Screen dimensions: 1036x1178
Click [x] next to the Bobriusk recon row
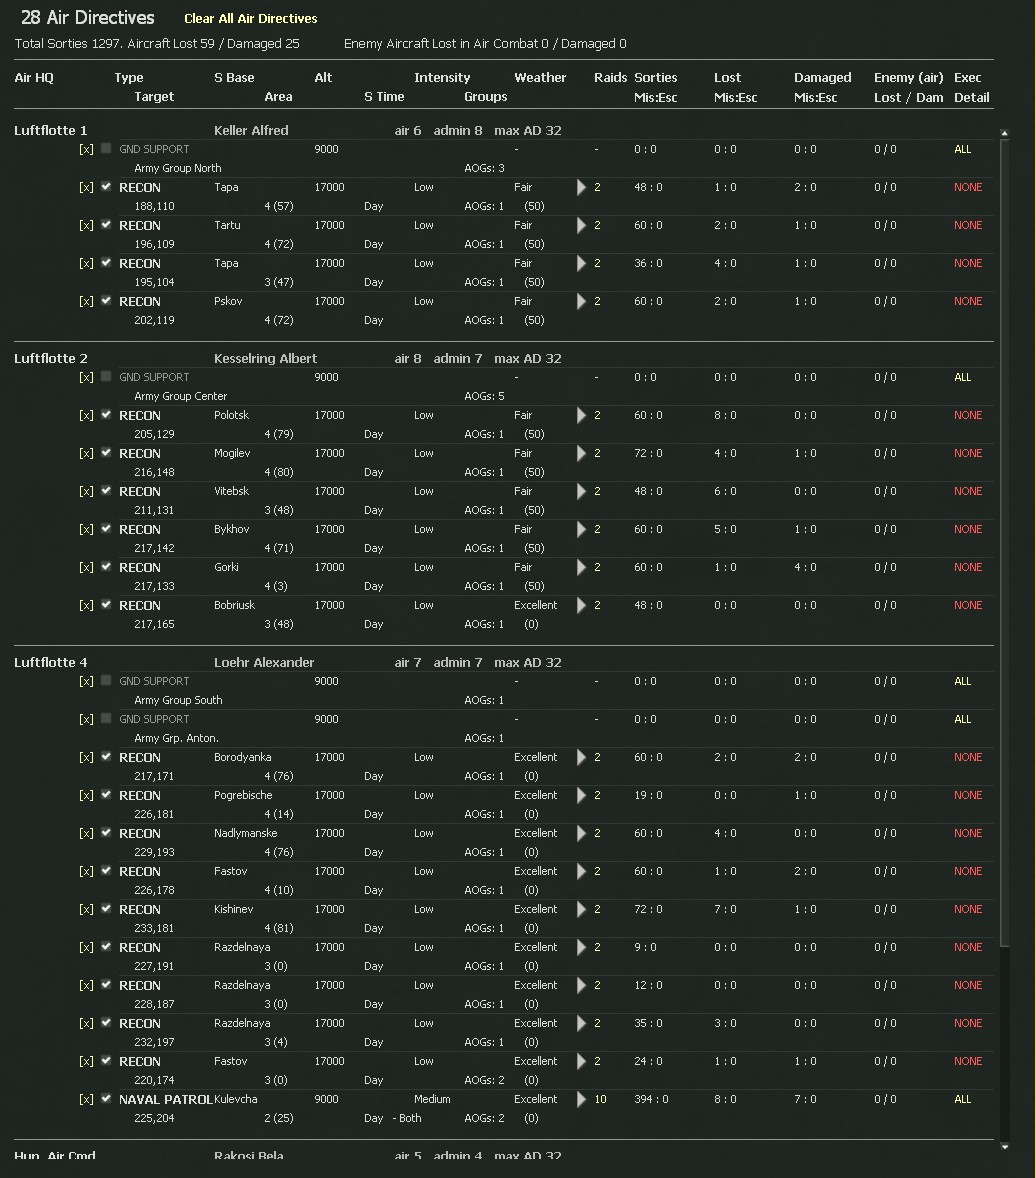pos(86,606)
